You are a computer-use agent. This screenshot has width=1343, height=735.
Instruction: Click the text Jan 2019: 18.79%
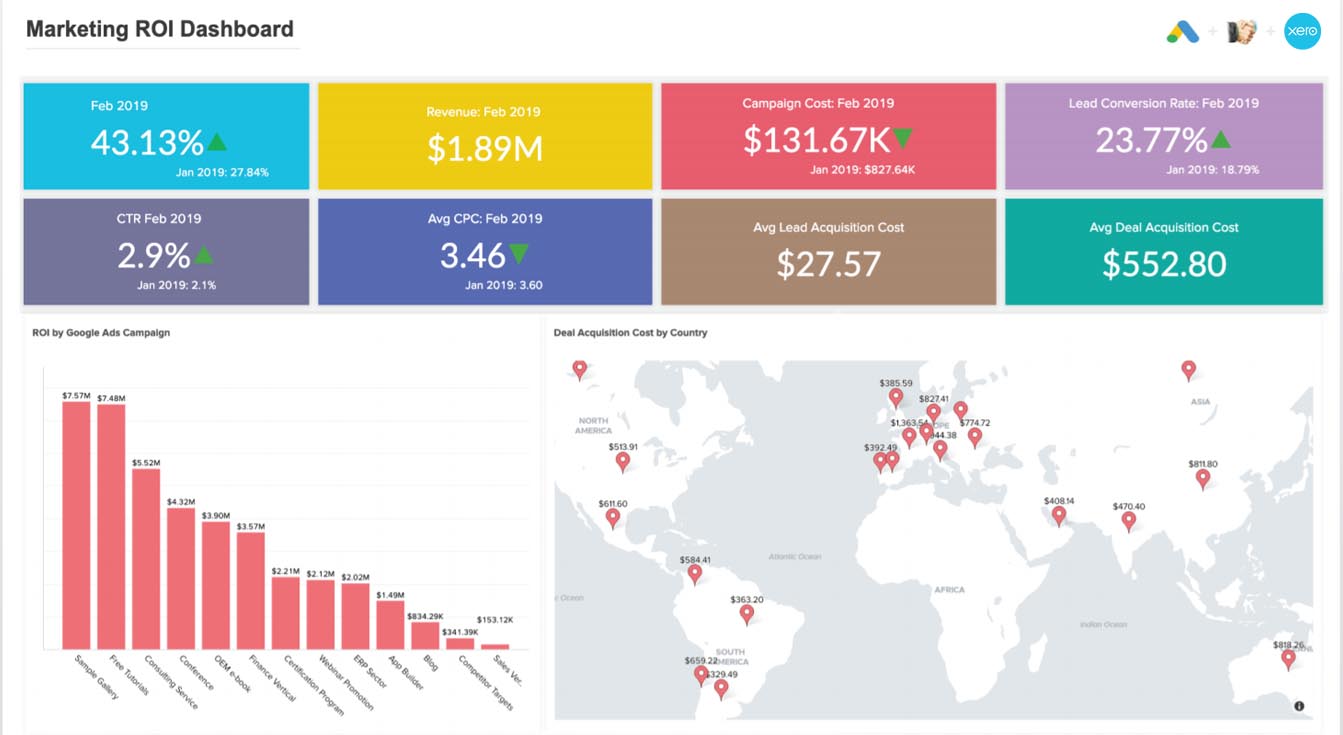(x=1212, y=170)
